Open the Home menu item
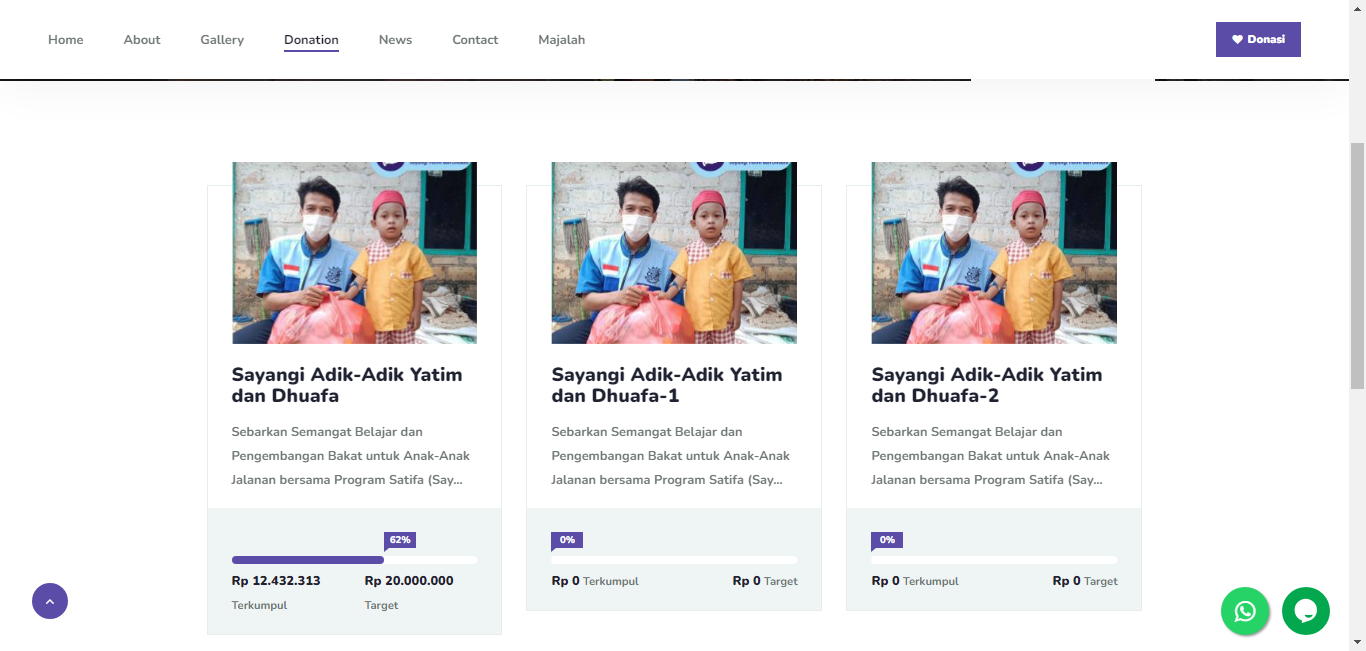This screenshot has height=651, width=1366. [x=66, y=40]
